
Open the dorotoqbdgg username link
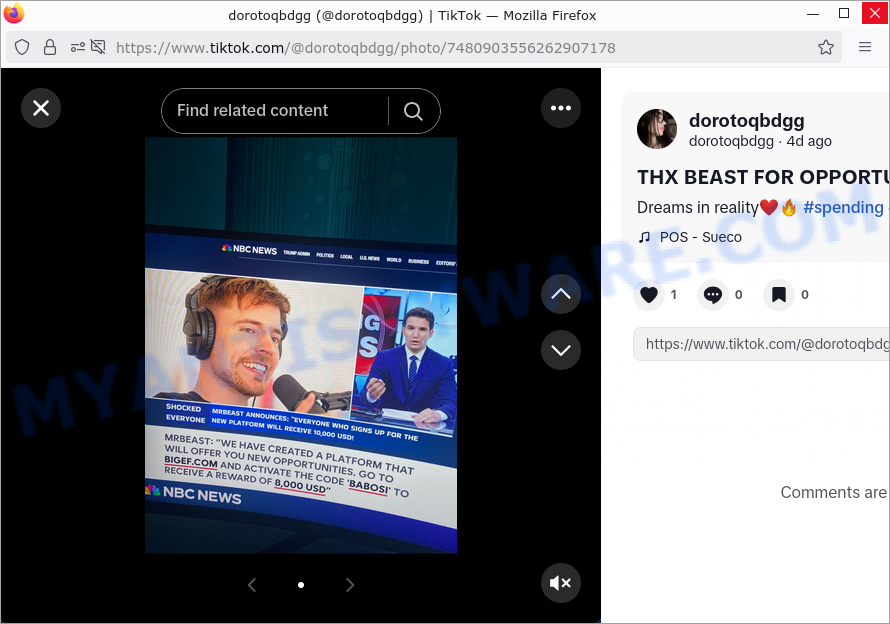coord(746,121)
